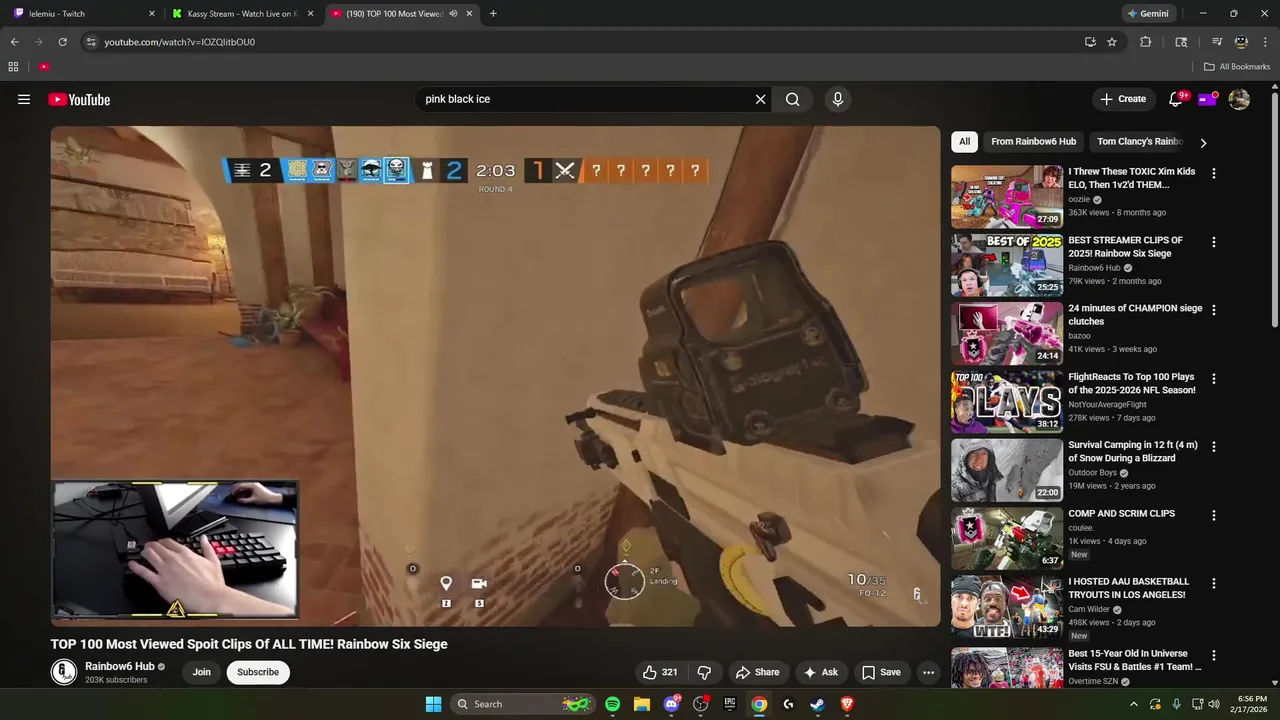Screen dimensions: 1280x720
Task: Open Gemini in Chrome
Action: [x=1148, y=14]
